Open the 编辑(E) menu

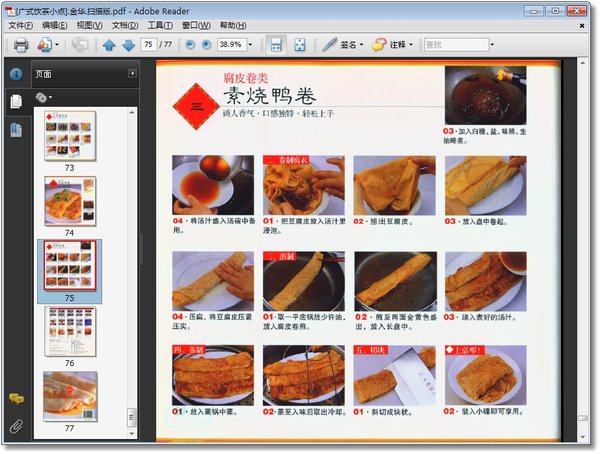click(x=55, y=25)
